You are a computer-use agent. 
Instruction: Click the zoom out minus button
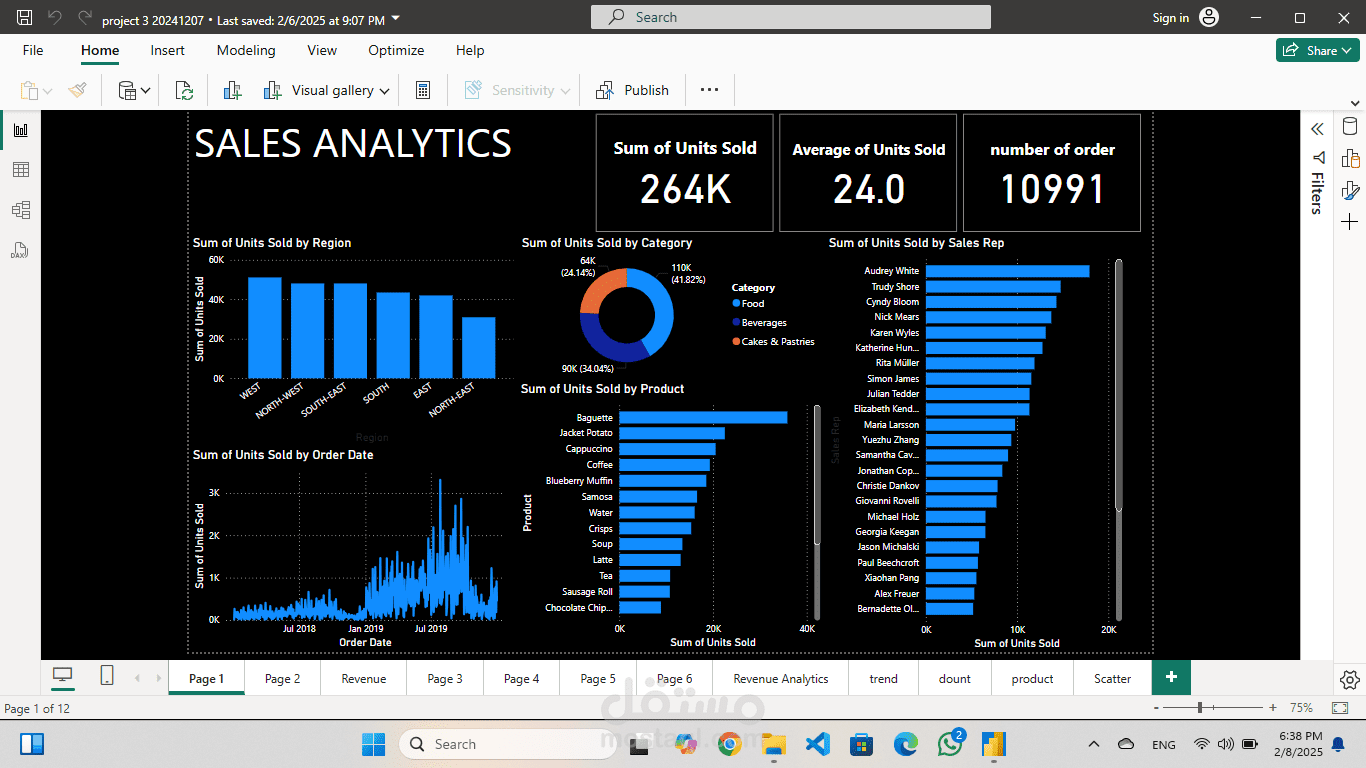coord(1157,707)
